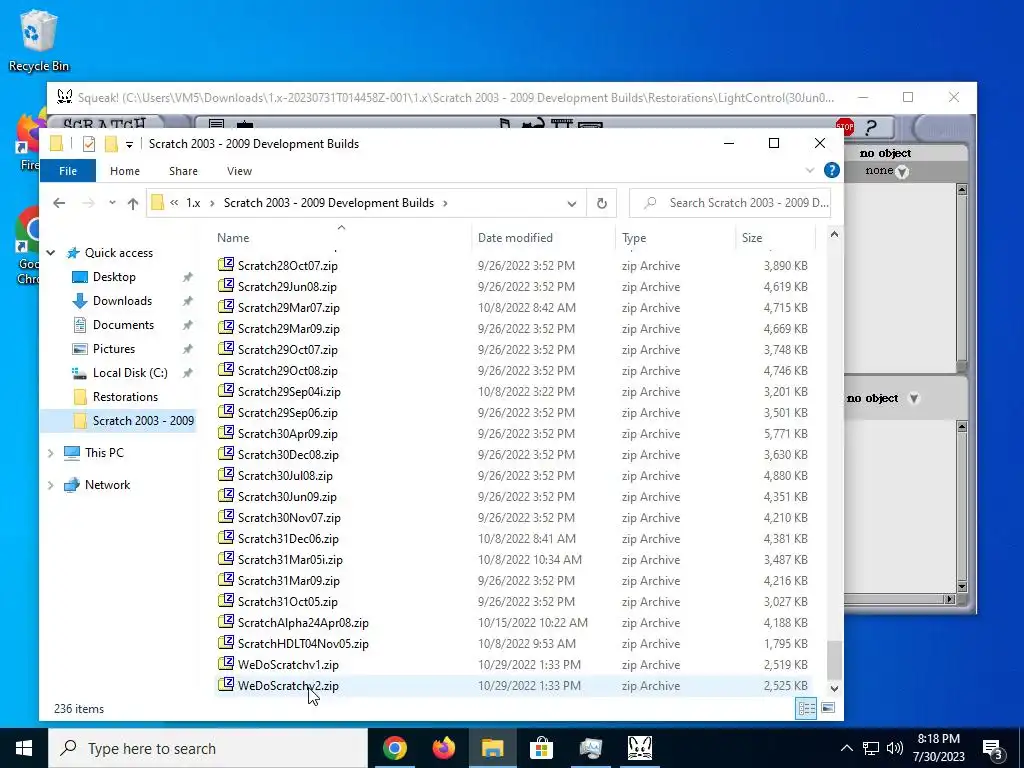Open Windows Start menu
1024x768 pixels.
pyautogui.click(x=24, y=748)
